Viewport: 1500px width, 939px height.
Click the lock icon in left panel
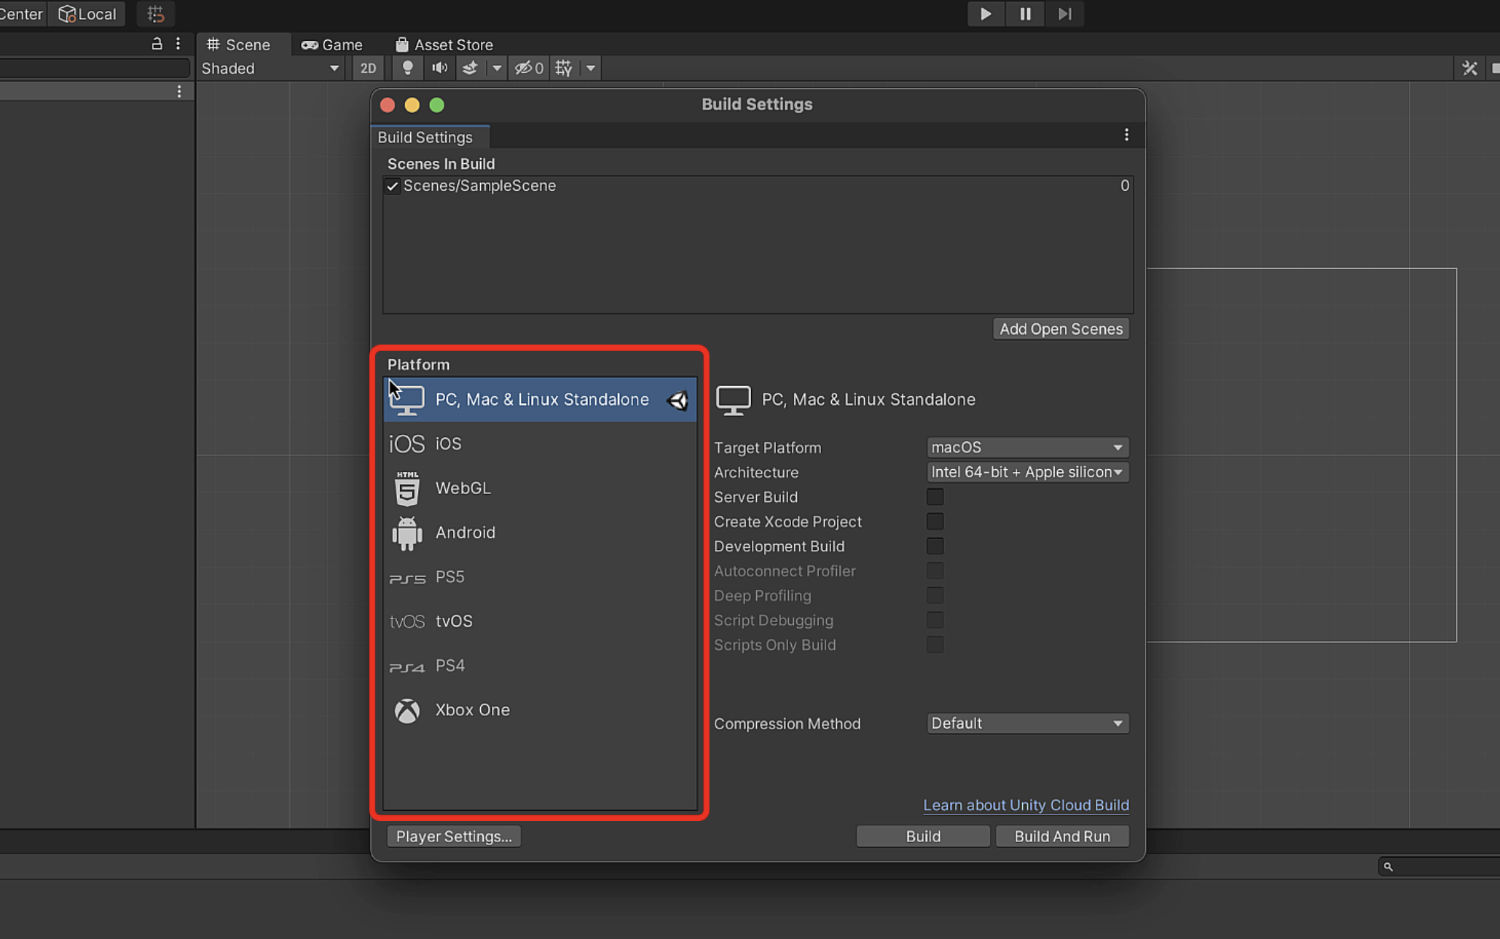[156, 44]
